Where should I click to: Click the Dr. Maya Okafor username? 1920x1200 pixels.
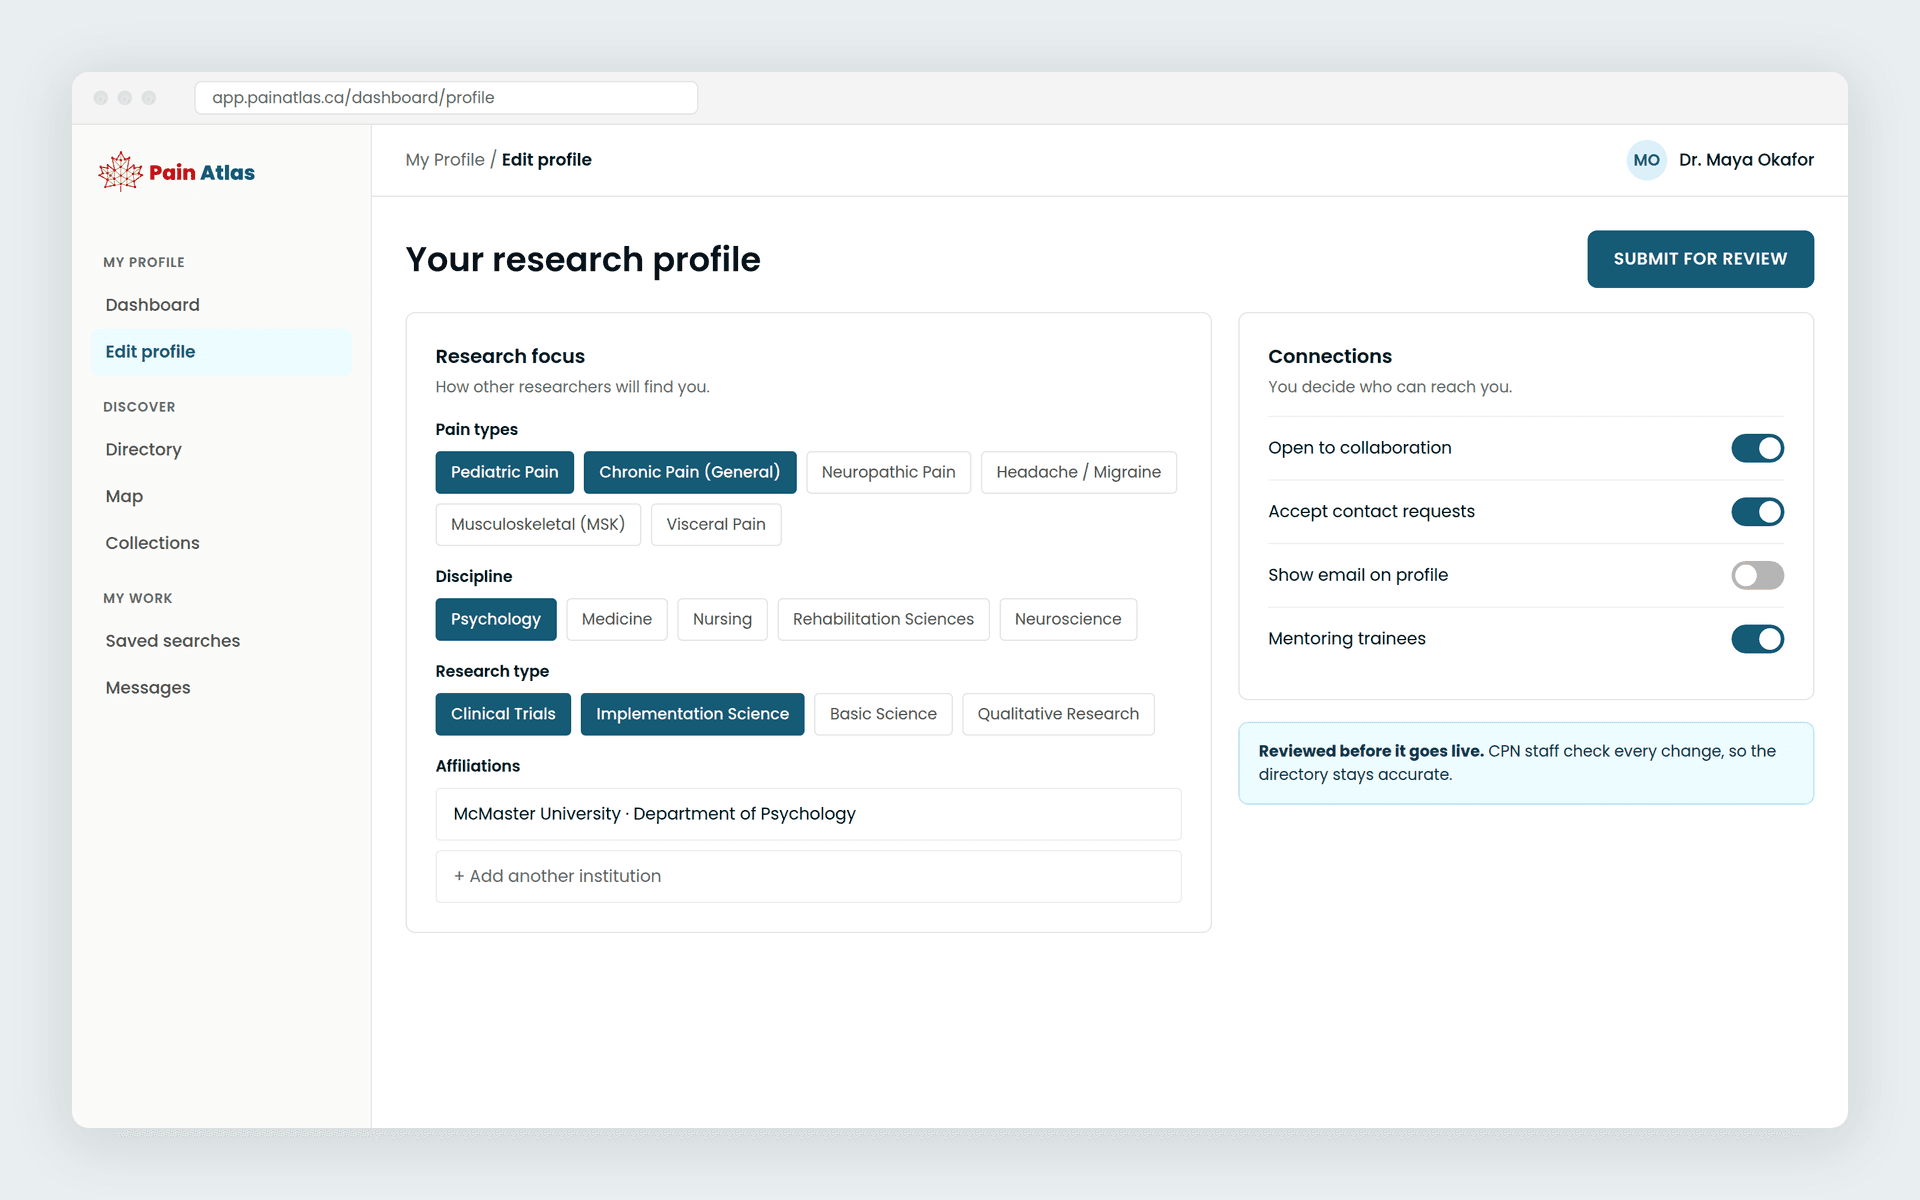tap(1746, 160)
